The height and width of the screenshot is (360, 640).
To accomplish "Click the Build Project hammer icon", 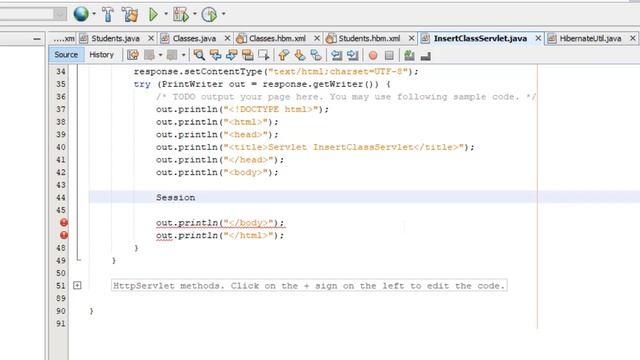I will (108, 15).
